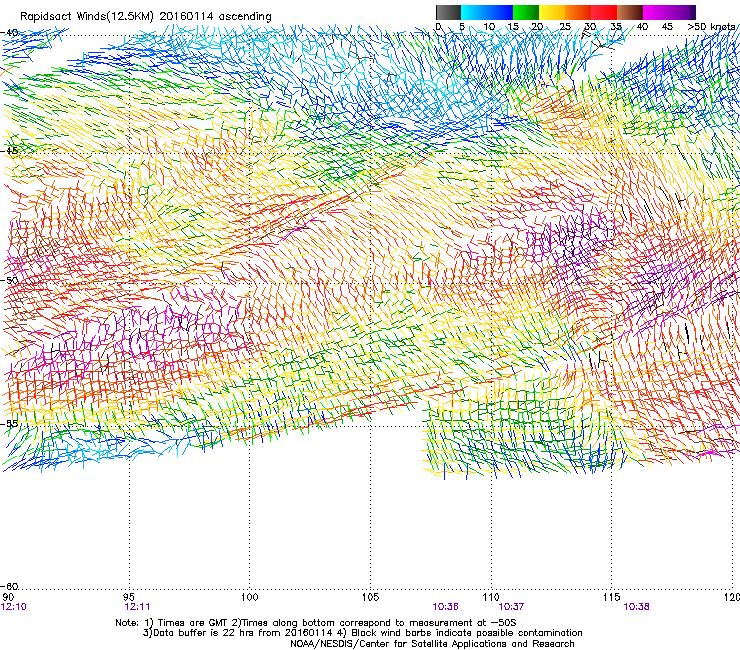
Task: Click the dark purple 45-50 knots legend swatch
Action: pyautogui.click(x=682, y=12)
